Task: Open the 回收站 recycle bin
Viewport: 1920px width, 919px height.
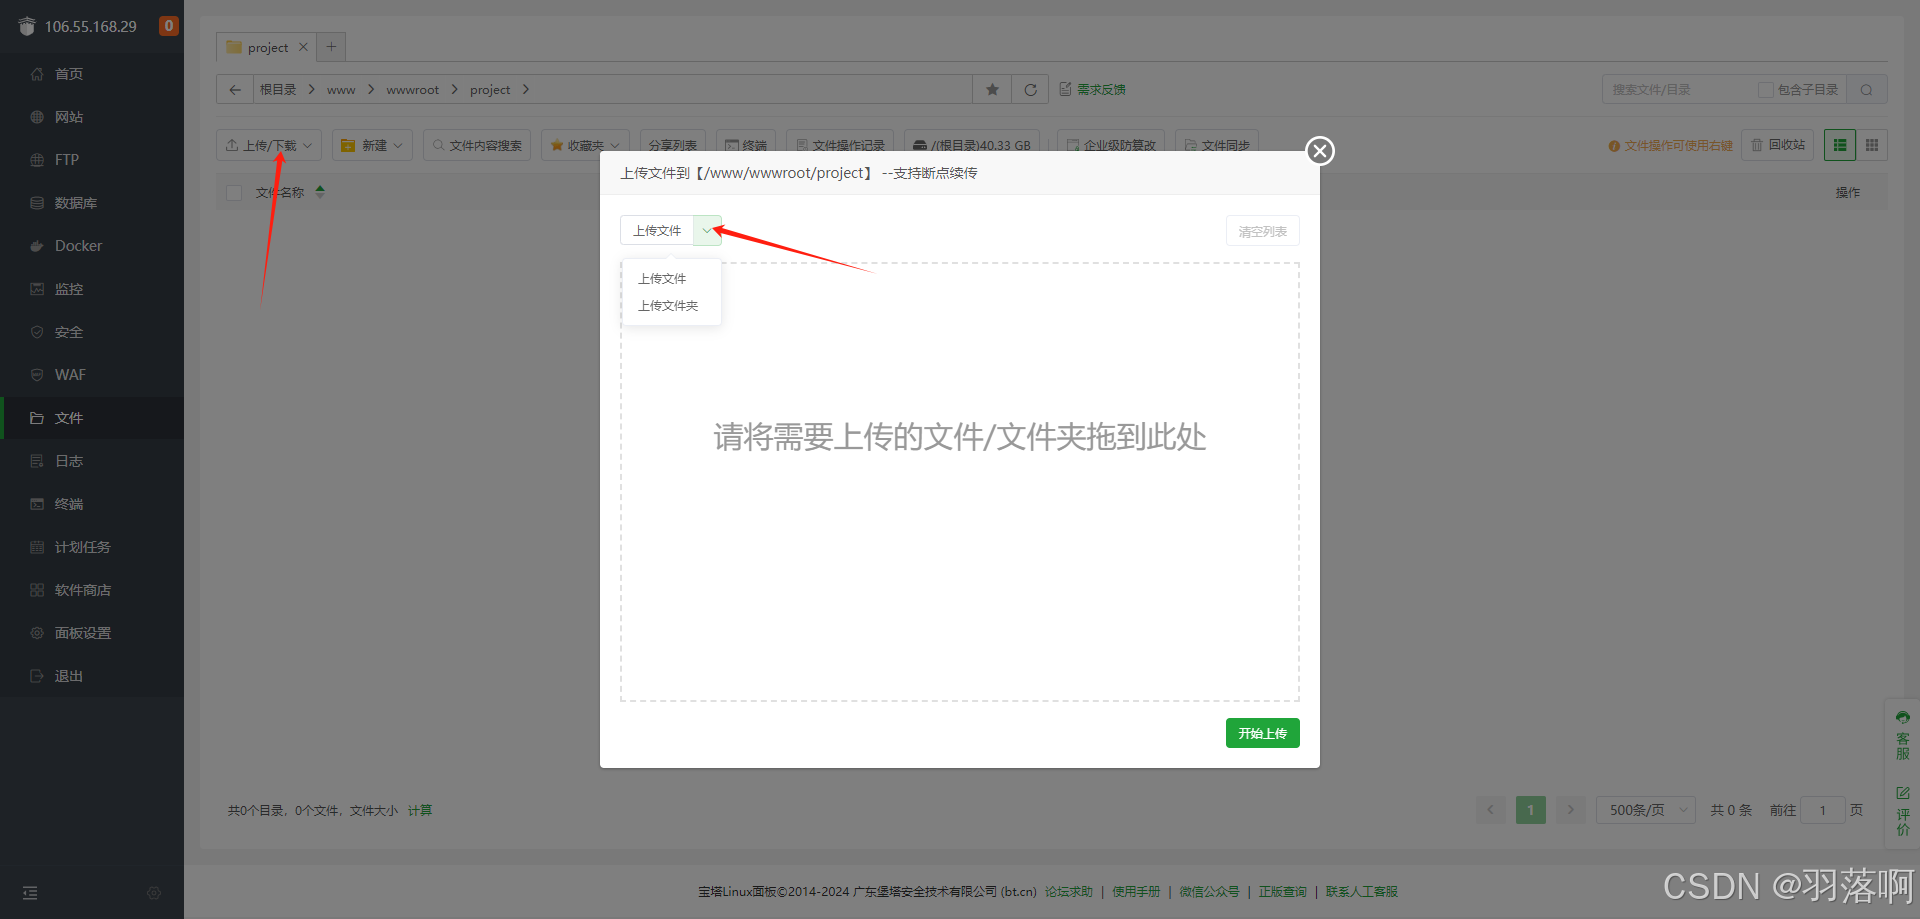Action: click(1777, 145)
